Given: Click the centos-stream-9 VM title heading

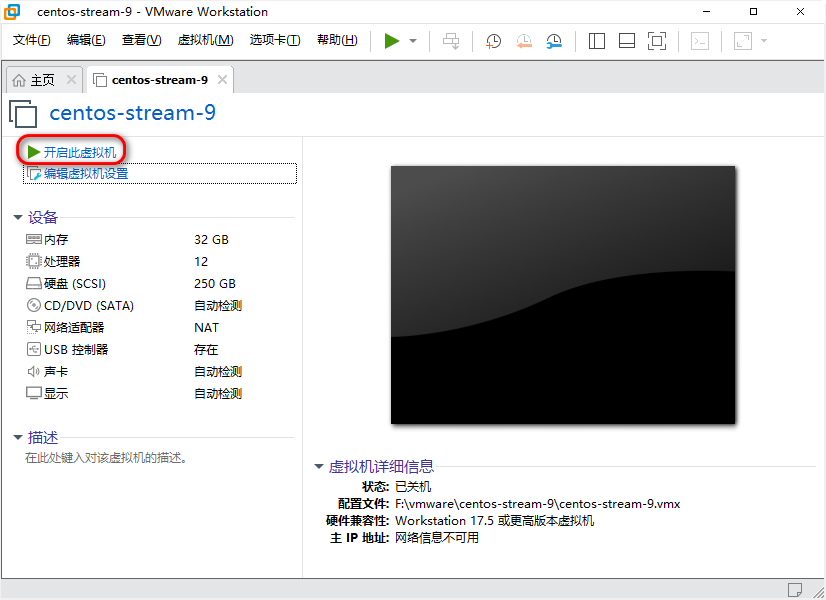Looking at the screenshot, I should coord(132,113).
